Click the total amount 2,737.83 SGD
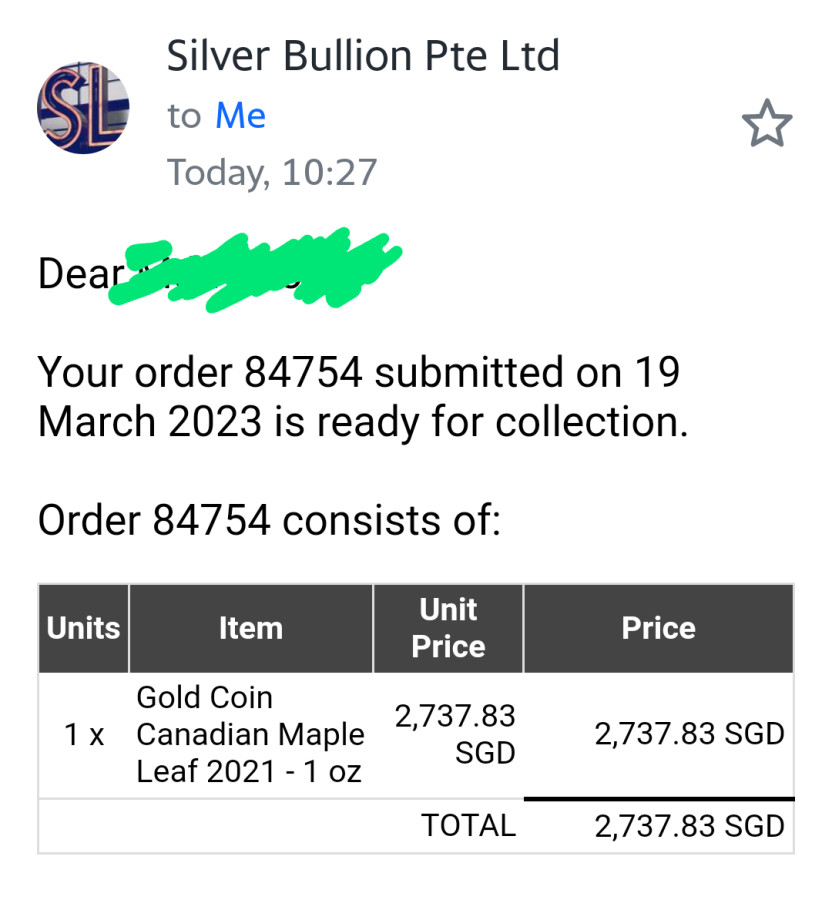 (x=689, y=826)
